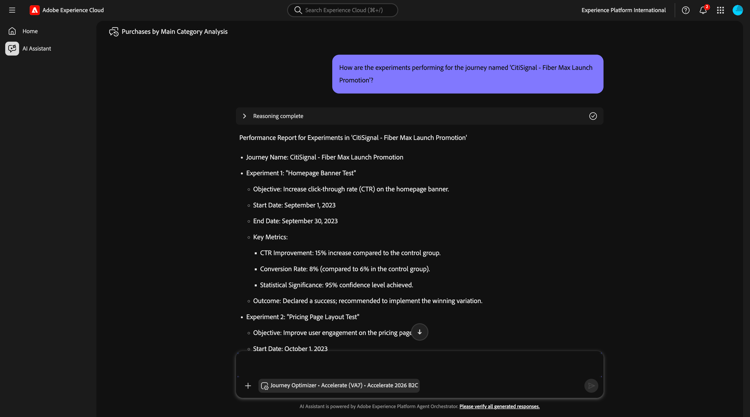Expand the Reasoning complete section
Viewport: 750px width, 417px height.
[419, 116]
